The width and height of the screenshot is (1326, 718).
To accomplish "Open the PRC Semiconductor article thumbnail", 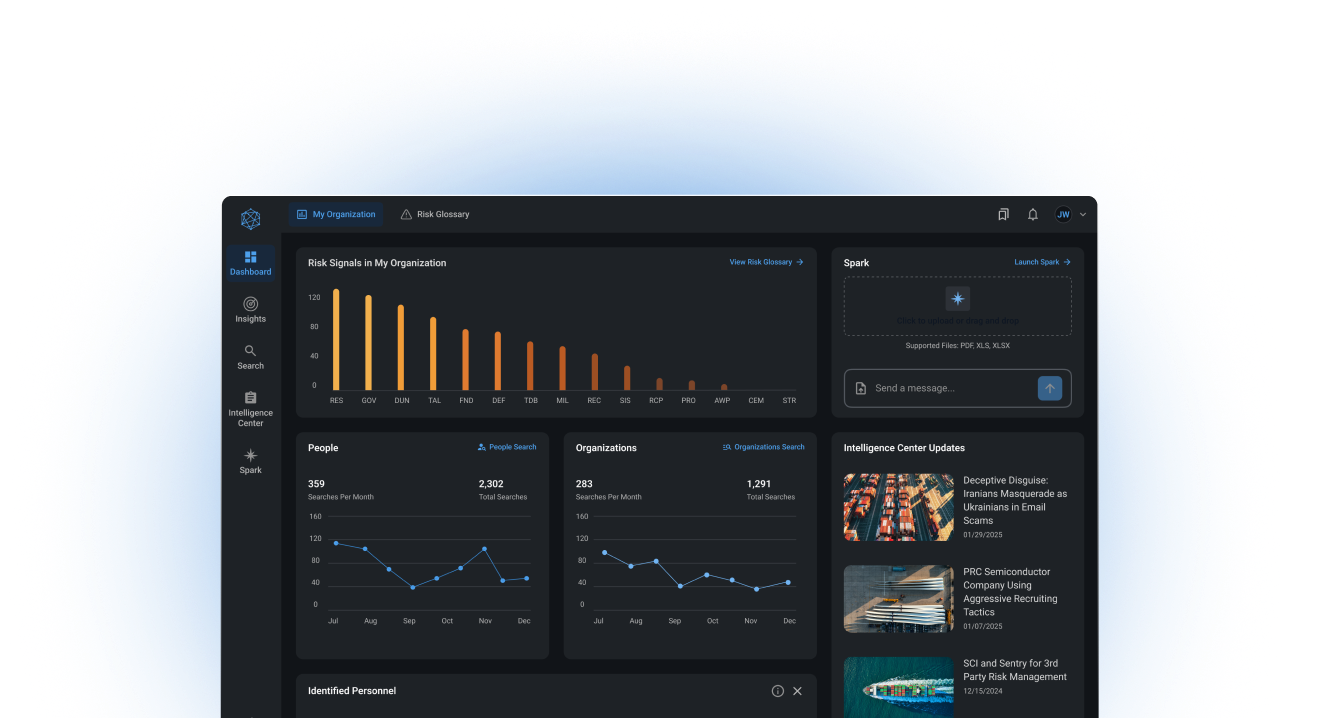I will click(898, 599).
